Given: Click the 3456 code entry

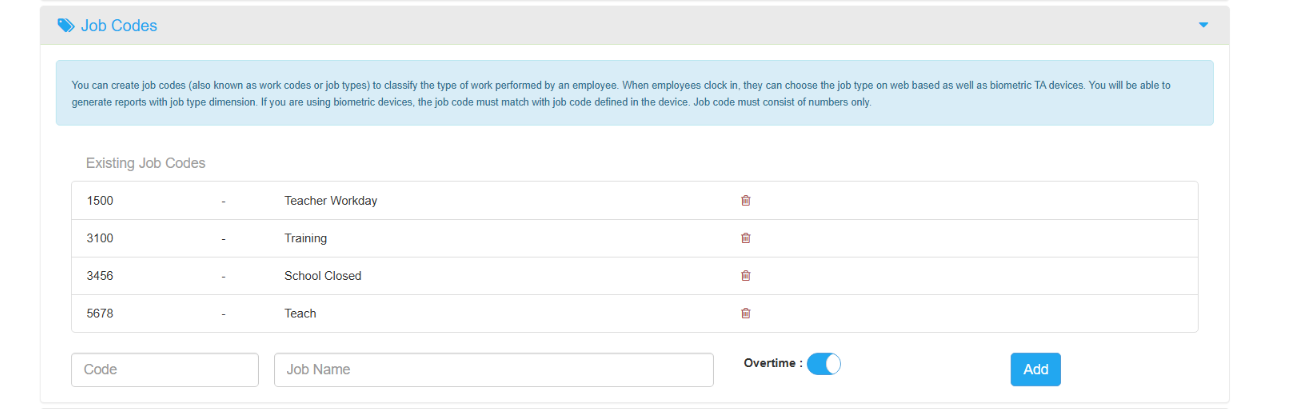Looking at the screenshot, I should tap(100, 276).
